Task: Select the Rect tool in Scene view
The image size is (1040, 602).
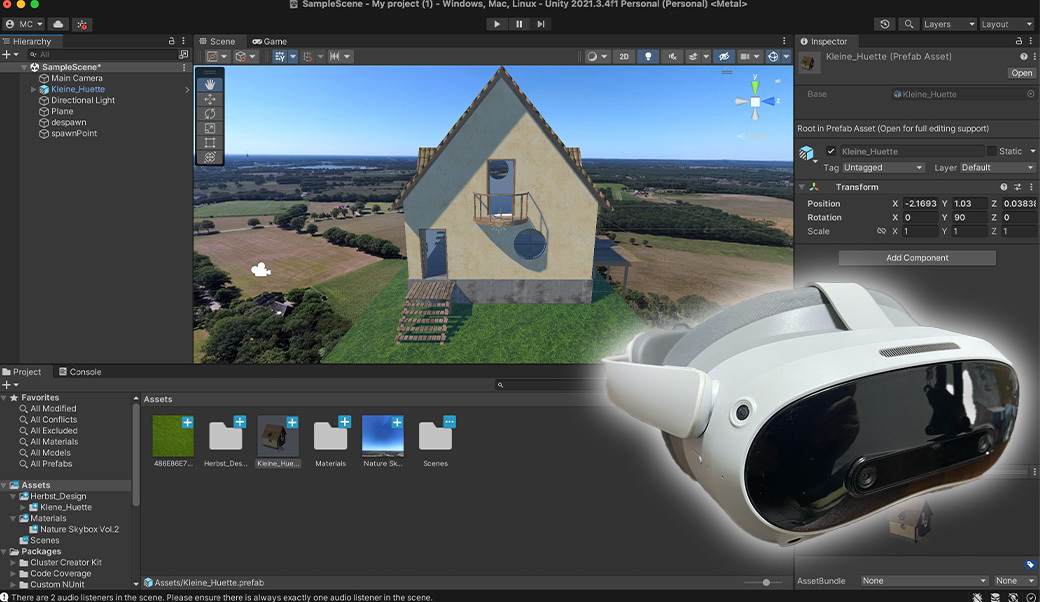Action: [210, 143]
